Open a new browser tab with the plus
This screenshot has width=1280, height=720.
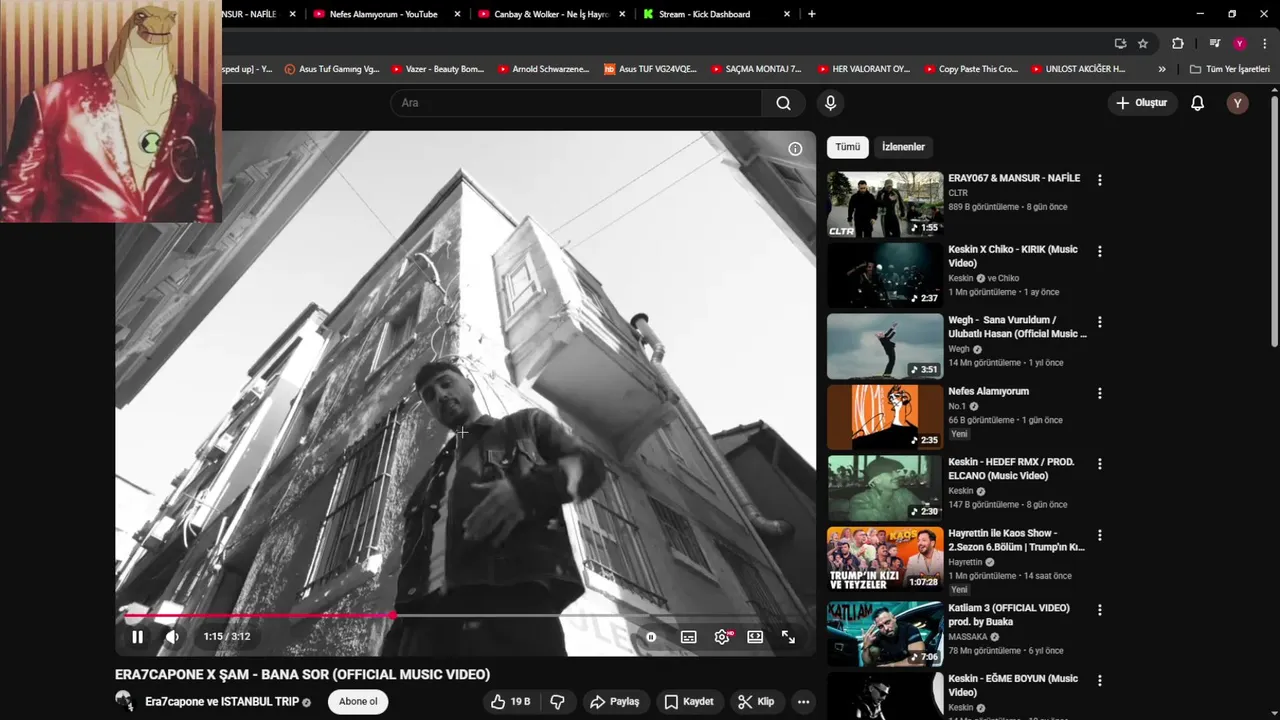[811, 14]
